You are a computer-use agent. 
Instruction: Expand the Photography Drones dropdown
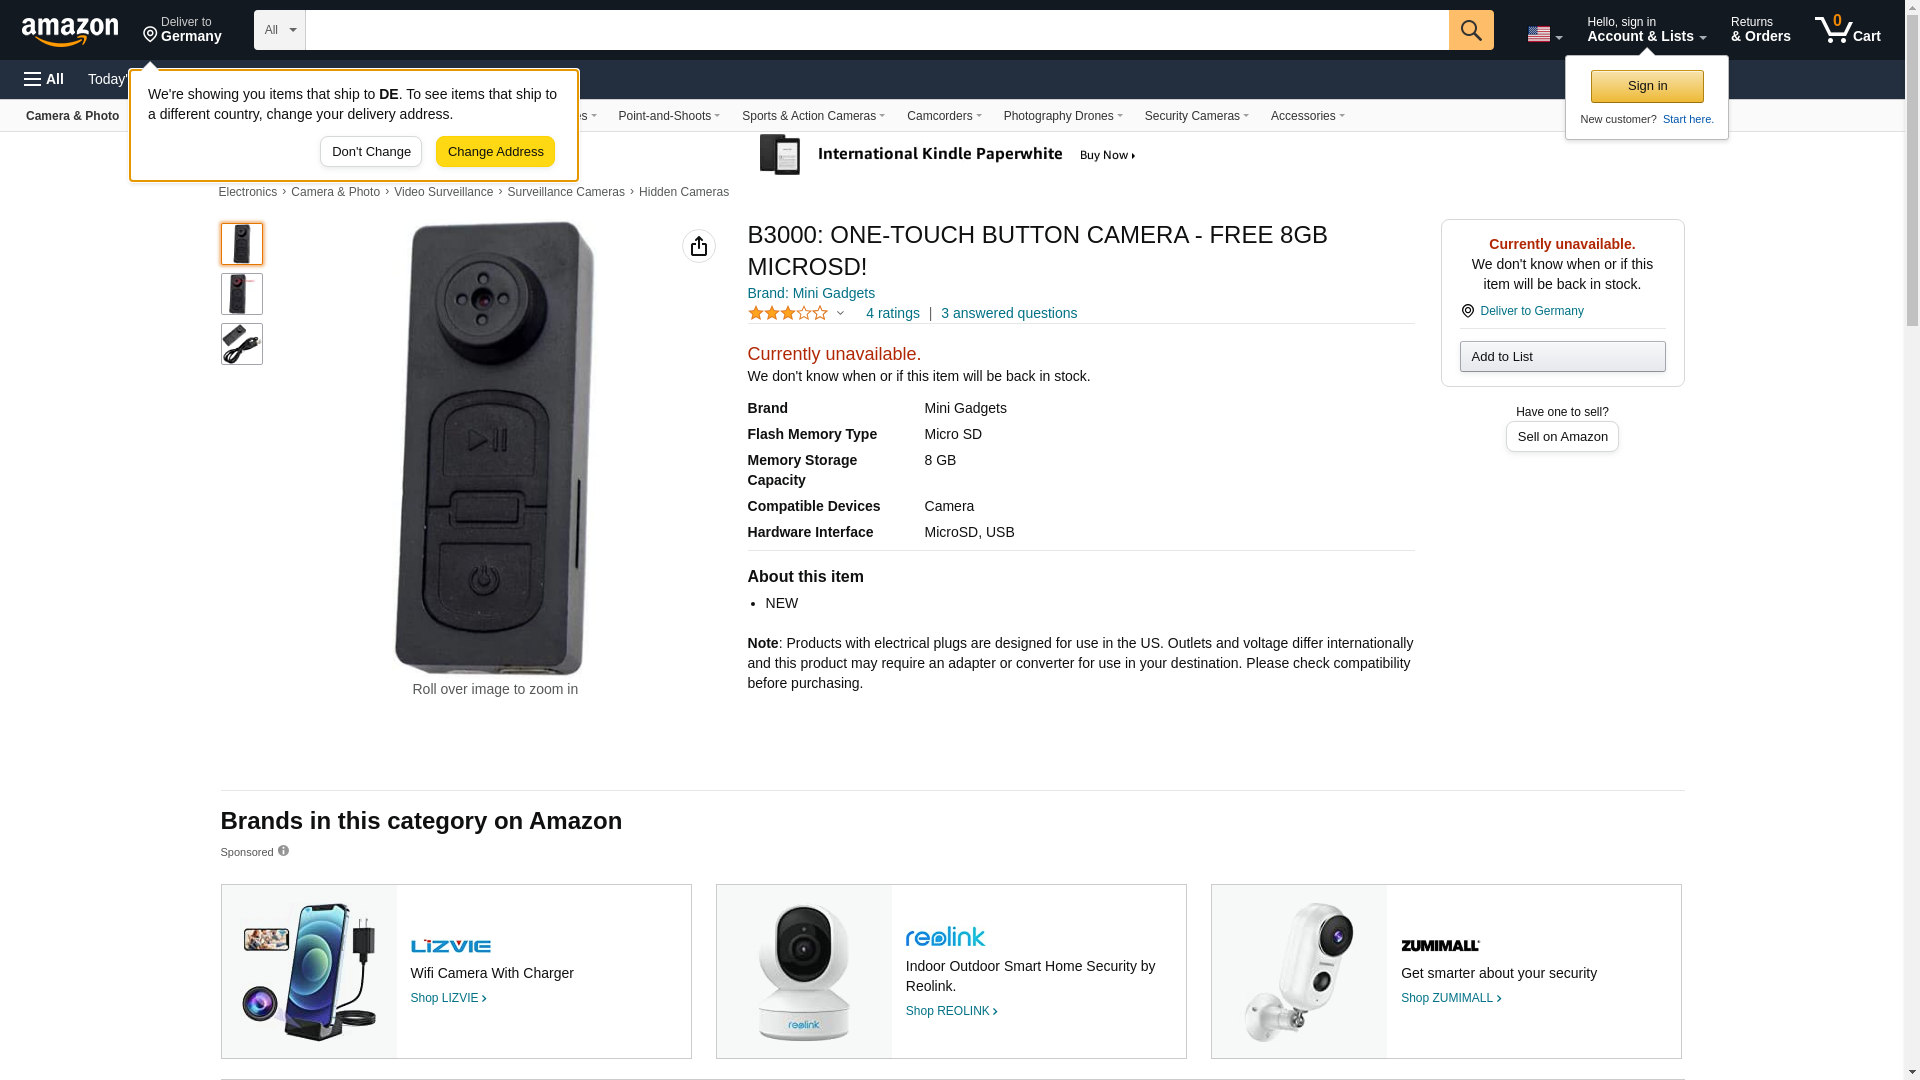[1062, 116]
